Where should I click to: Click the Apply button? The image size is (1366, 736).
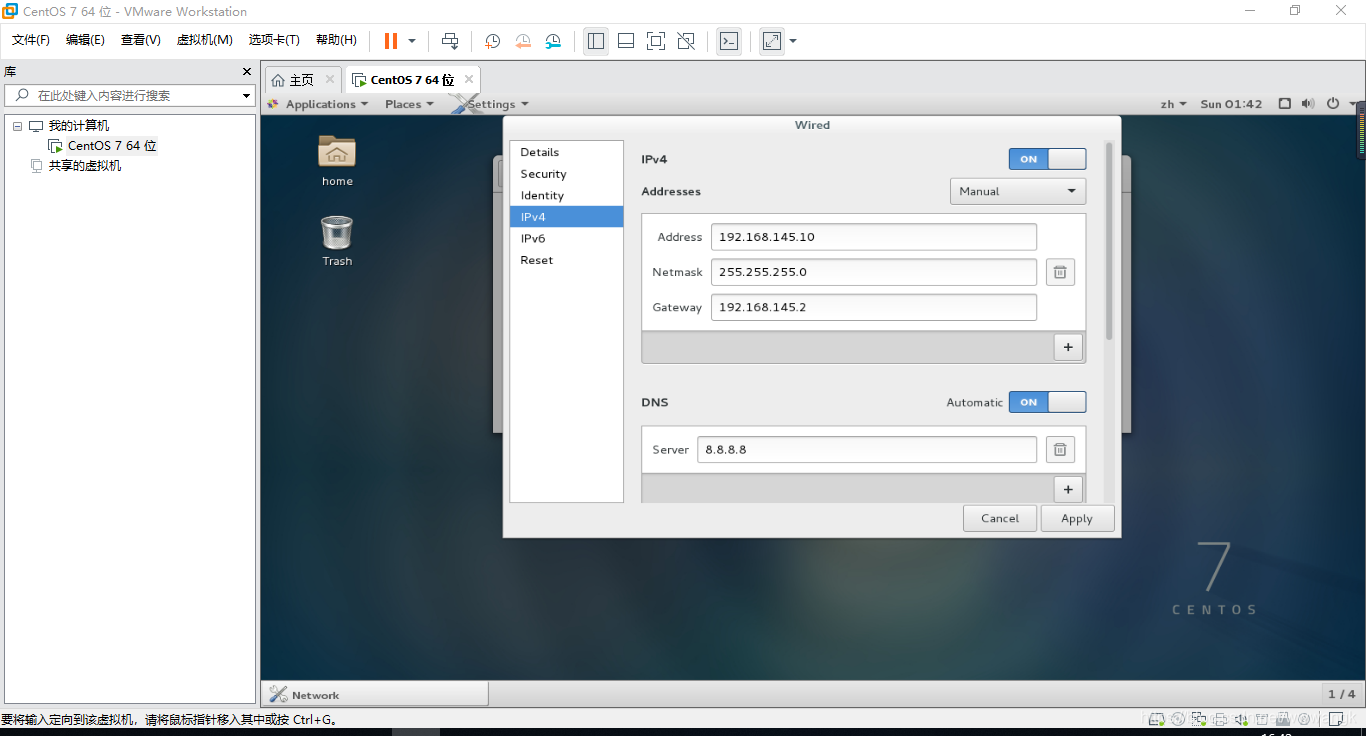[x=1077, y=518]
